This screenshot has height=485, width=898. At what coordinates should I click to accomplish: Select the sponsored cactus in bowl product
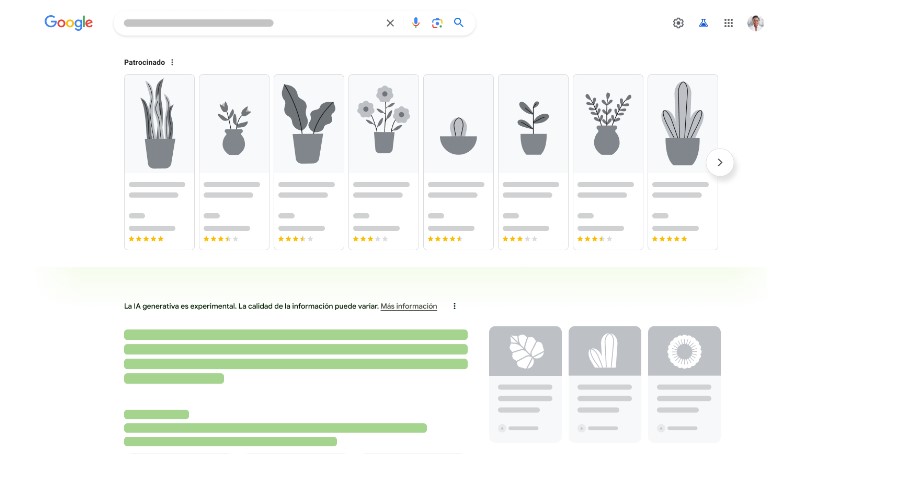tap(458, 160)
